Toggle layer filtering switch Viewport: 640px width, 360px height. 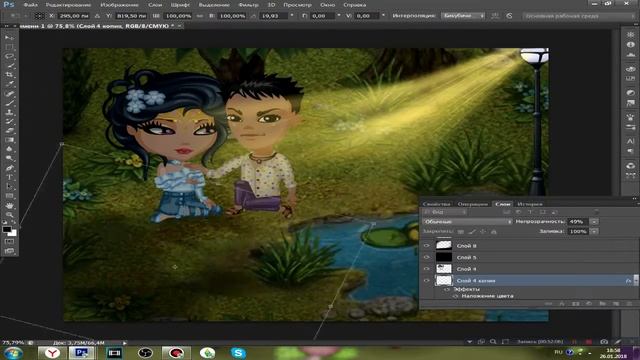coord(596,212)
